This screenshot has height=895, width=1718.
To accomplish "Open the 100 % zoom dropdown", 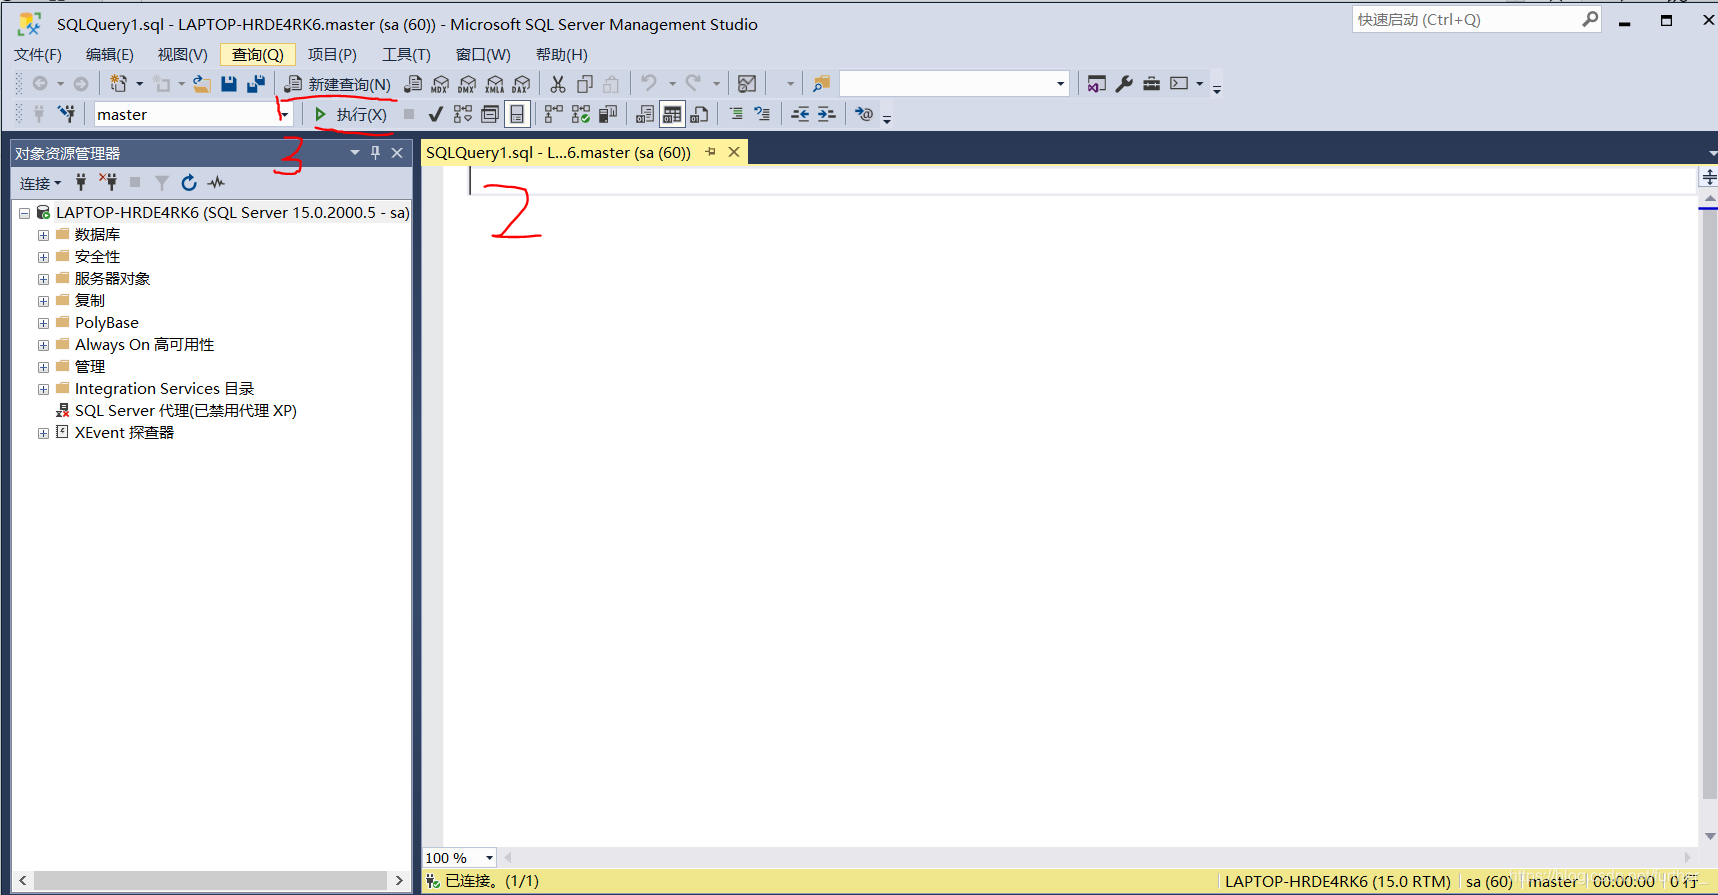I will coord(489,858).
